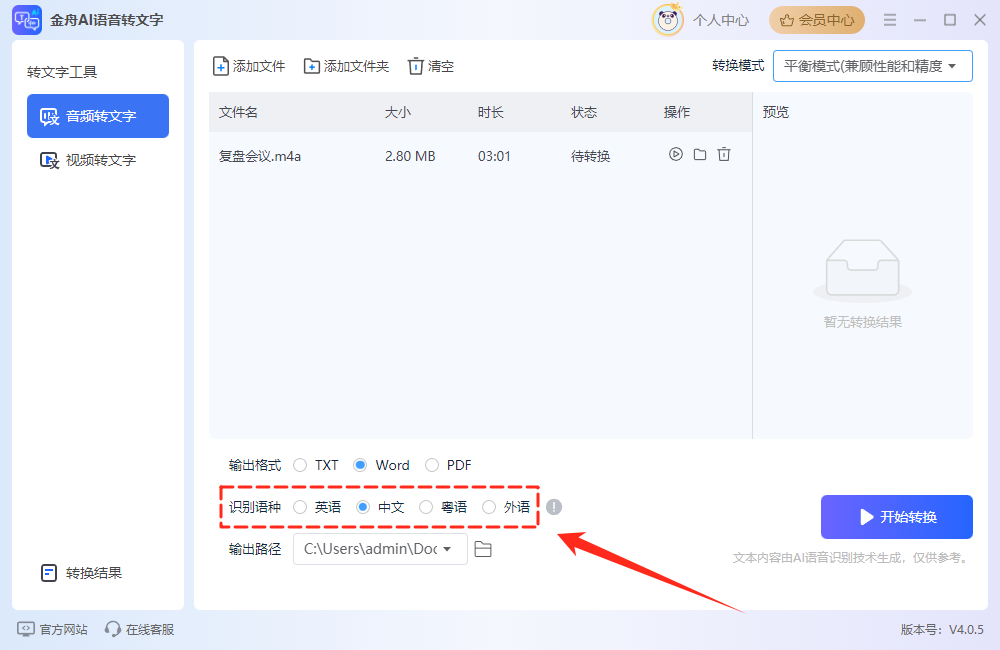Viewport: 1000px width, 650px height.
Task: Click 添加文件 add file button
Action: click(249, 66)
